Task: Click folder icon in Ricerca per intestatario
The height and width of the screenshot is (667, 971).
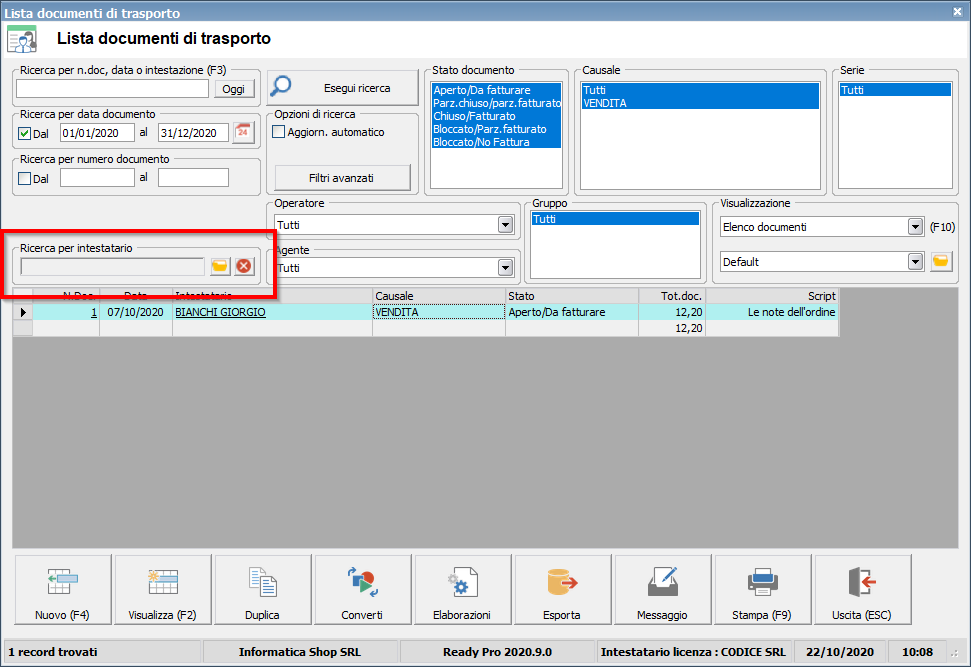Action: coord(220,266)
